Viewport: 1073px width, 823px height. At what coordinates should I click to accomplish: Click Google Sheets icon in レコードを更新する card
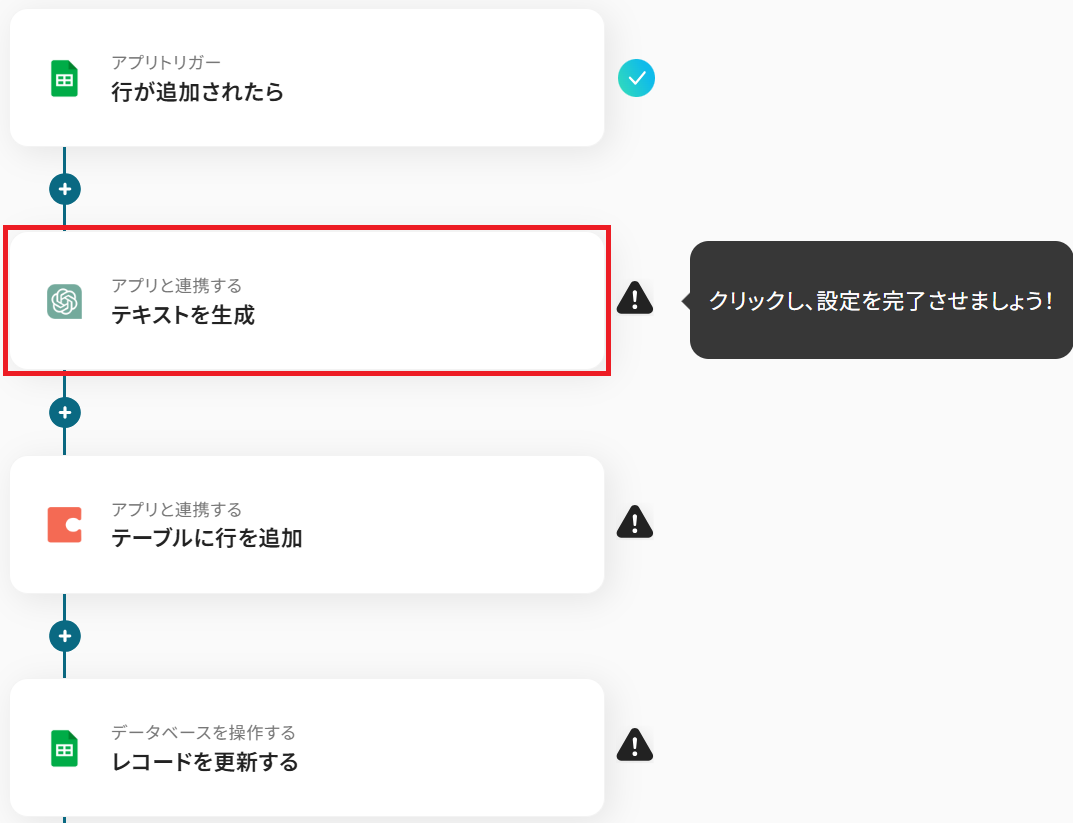click(65, 748)
